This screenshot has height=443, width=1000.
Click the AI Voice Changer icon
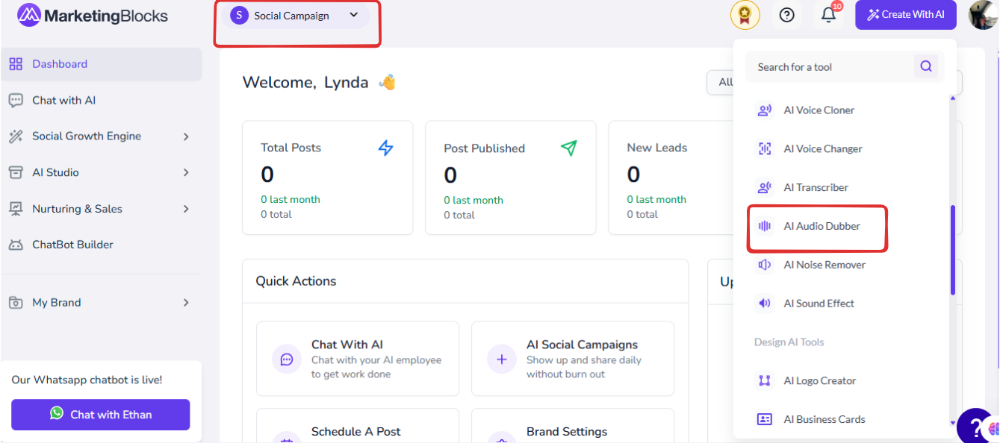tap(764, 149)
